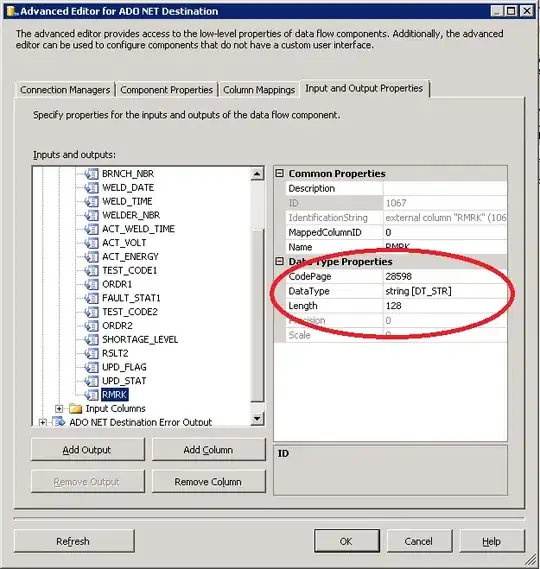Viewport: 540px width, 569px height.
Task: Click the Name property label
Action: pos(300,247)
